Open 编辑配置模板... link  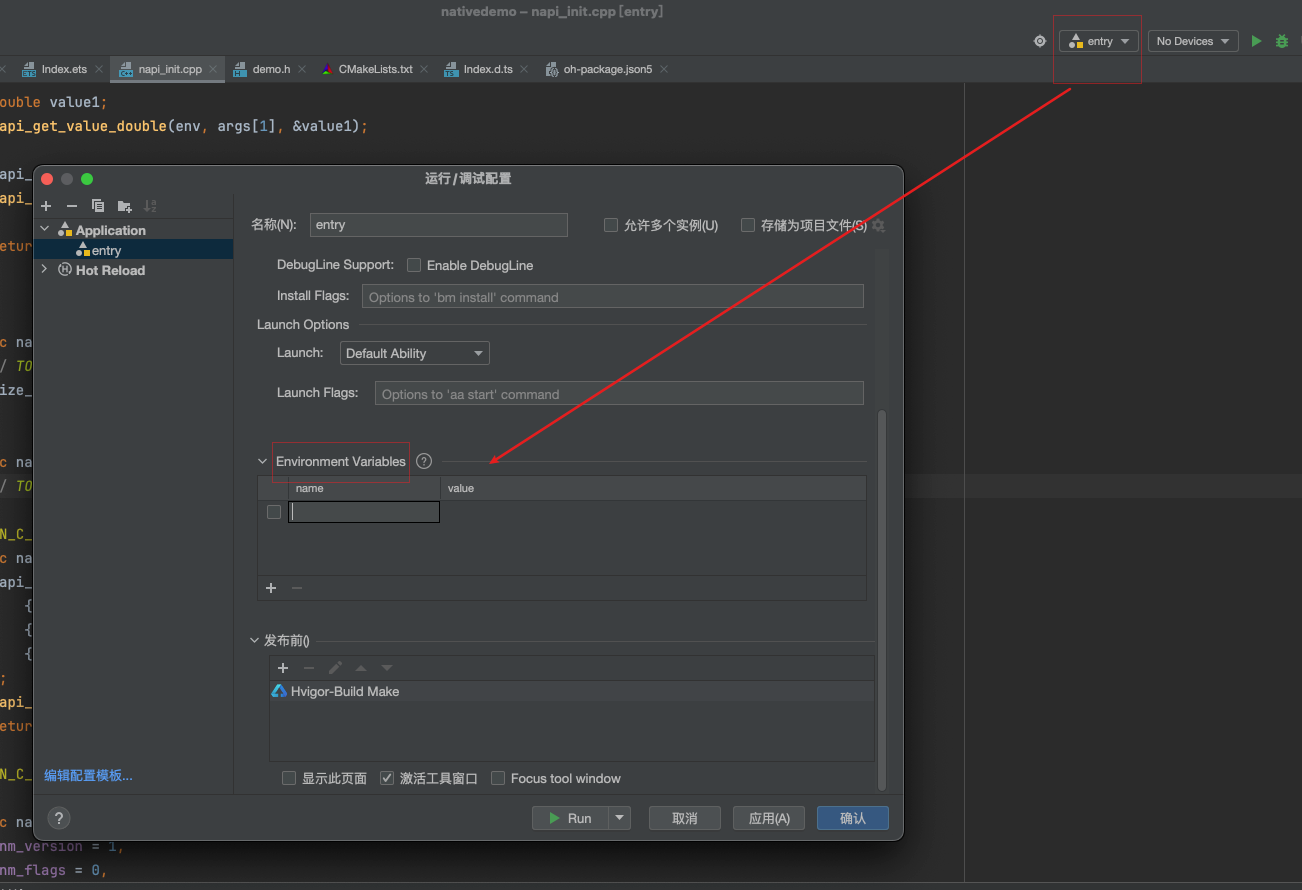pos(88,775)
